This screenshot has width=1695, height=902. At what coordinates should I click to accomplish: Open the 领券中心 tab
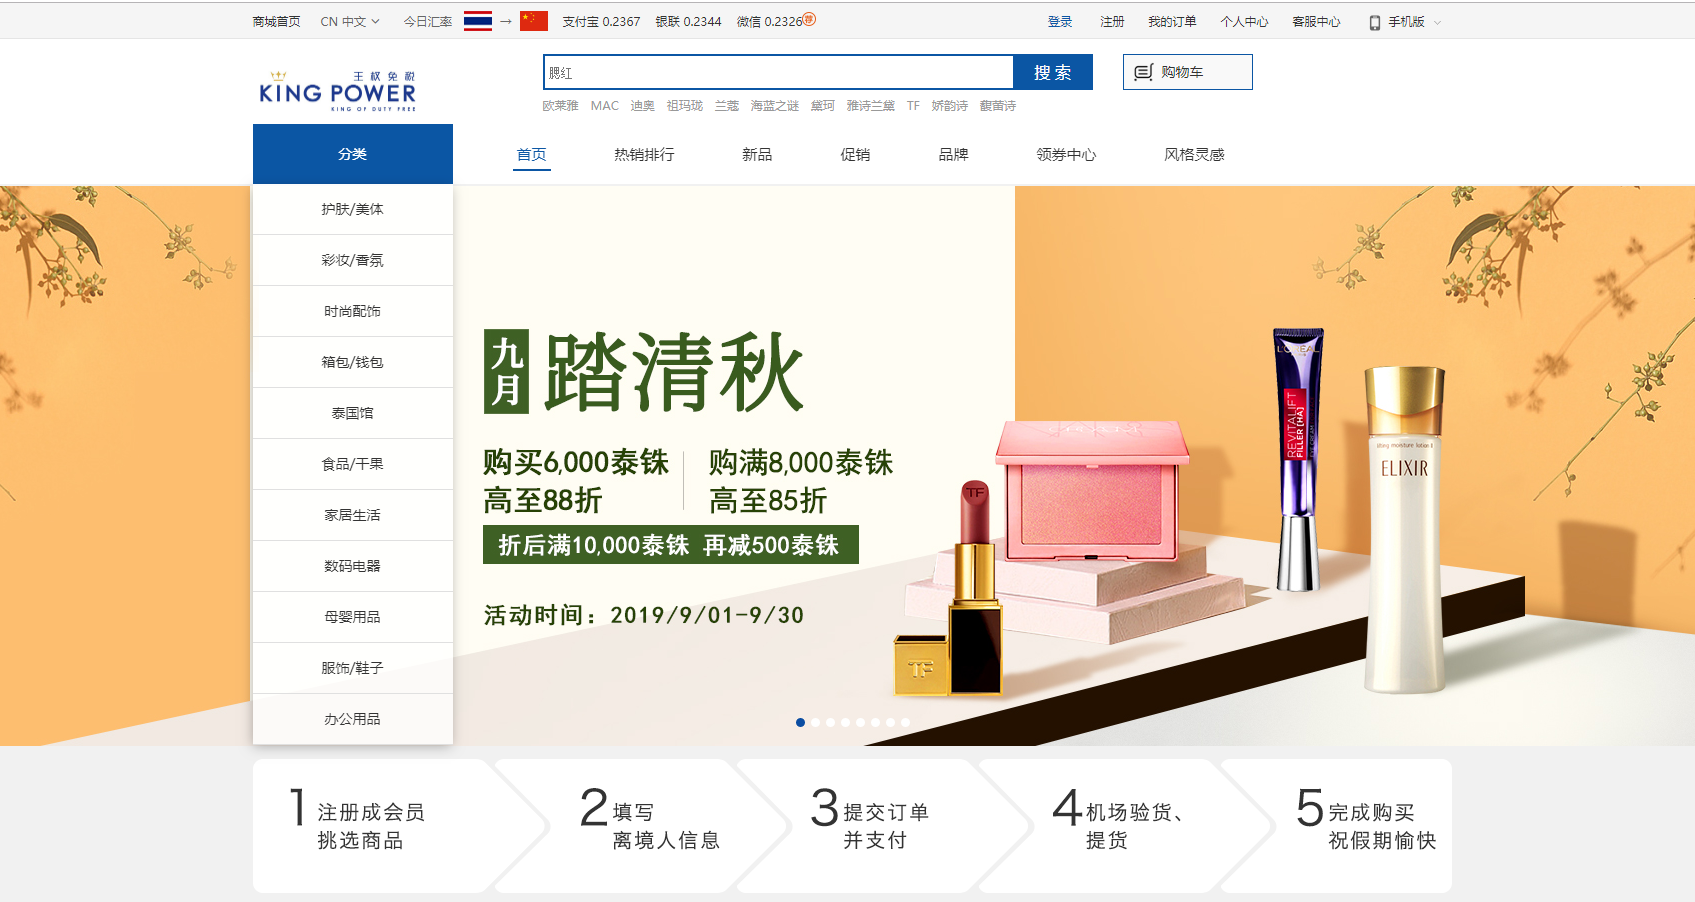pos(1066,154)
